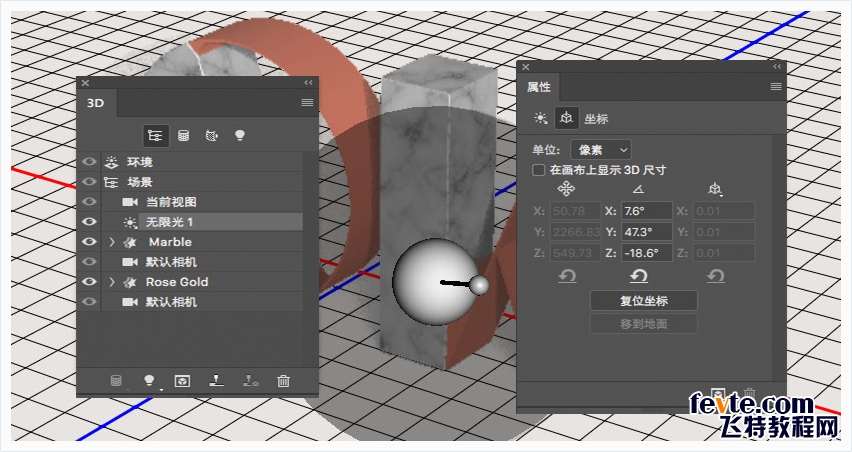Reset position with left circular arrow

coord(567,277)
